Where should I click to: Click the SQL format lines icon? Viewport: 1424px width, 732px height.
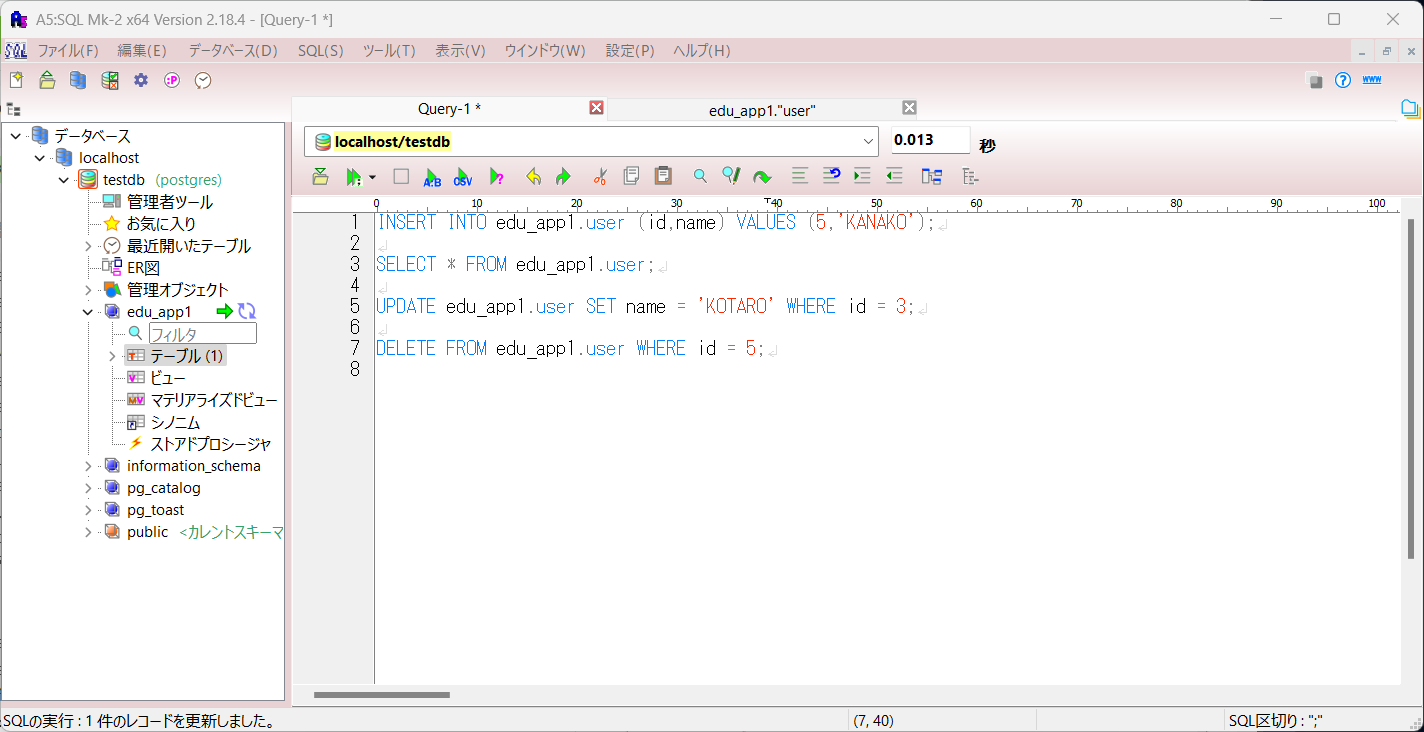click(800, 176)
